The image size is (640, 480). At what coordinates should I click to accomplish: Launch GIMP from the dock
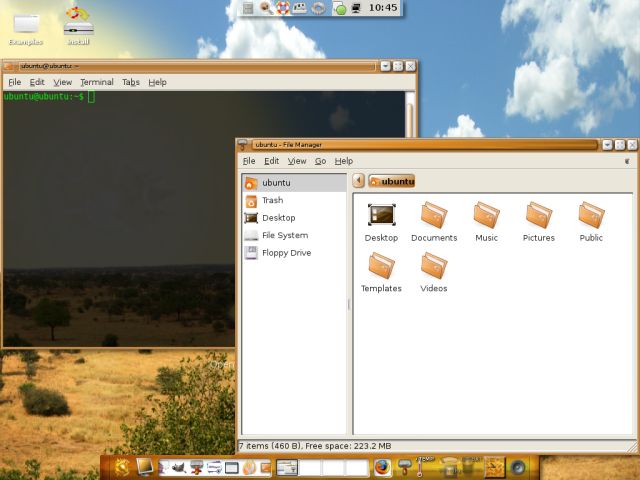[178, 467]
